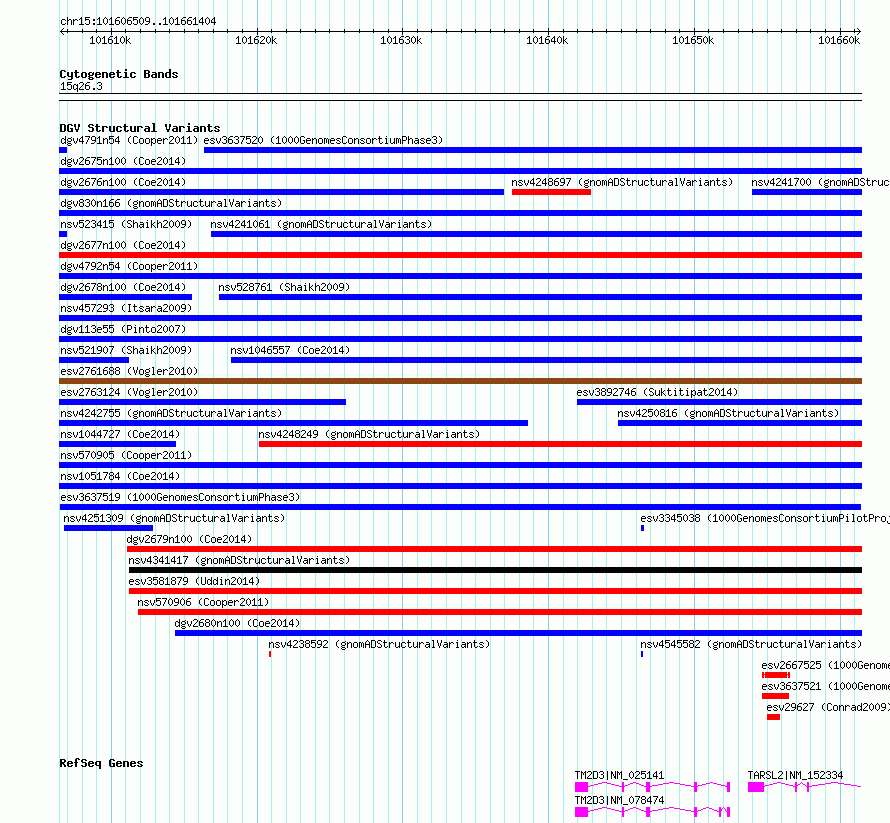890x823 pixels.
Task: Open TM2D3|NM_025141 gene label
Action: click(619, 775)
